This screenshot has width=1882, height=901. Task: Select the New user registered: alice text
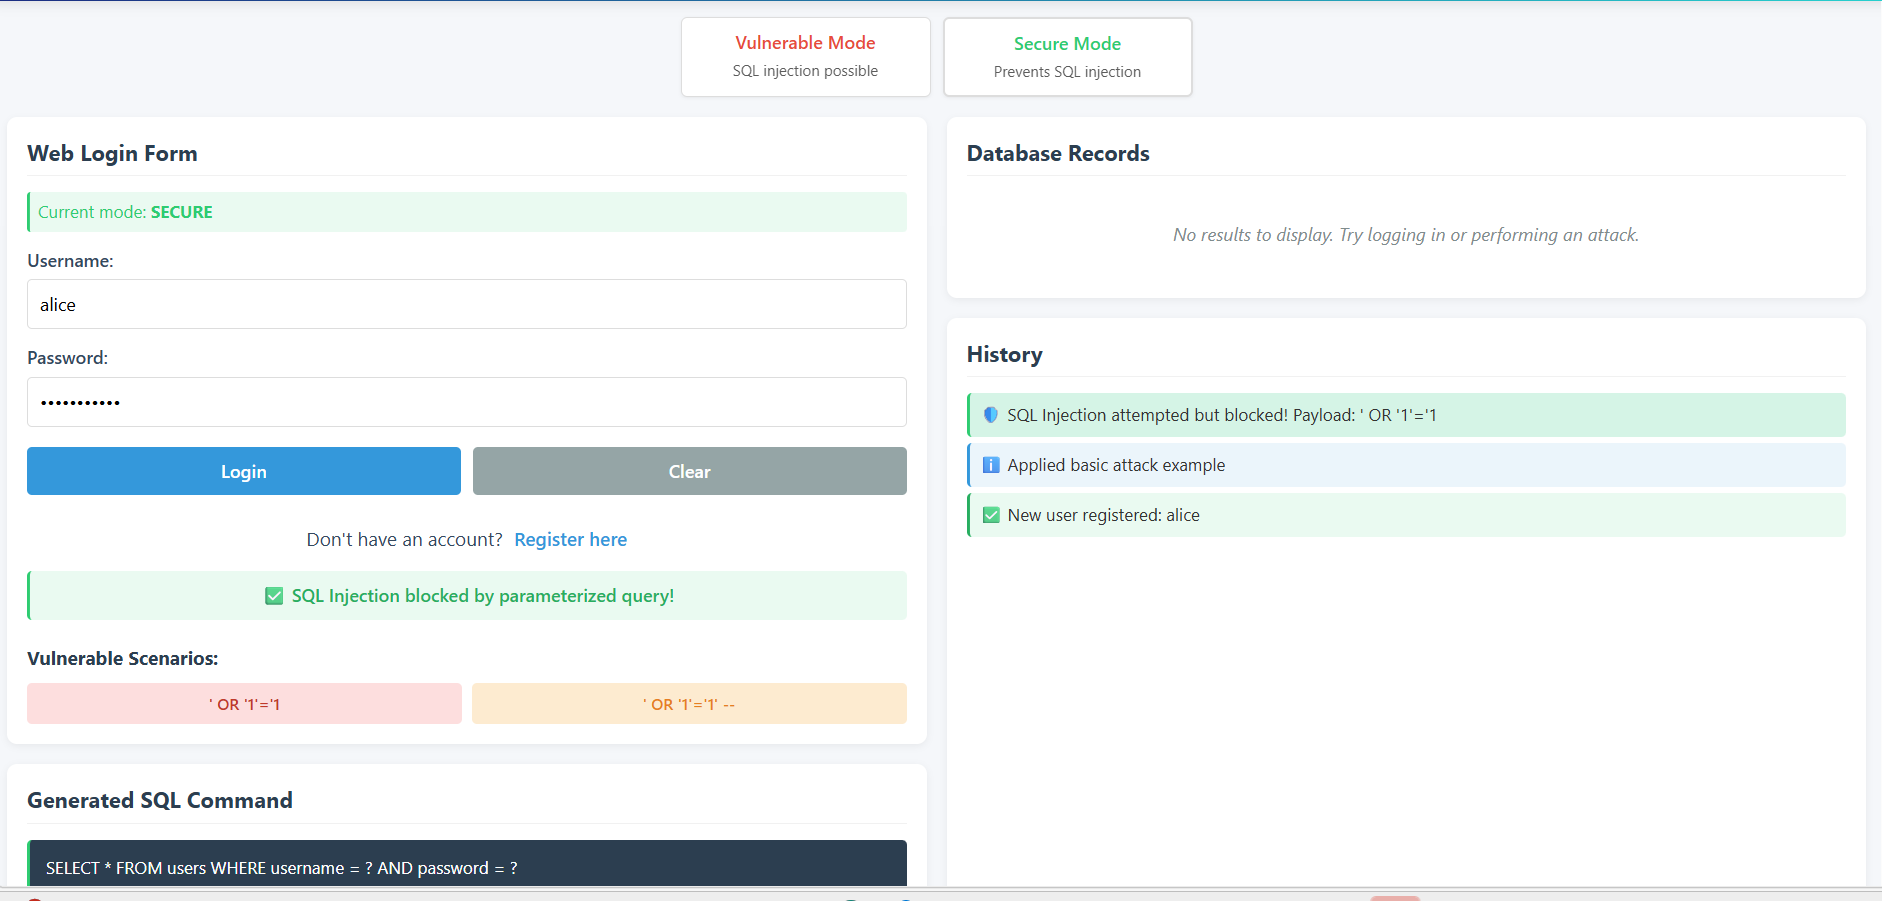pyautogui.click(x=1103, y=515)
